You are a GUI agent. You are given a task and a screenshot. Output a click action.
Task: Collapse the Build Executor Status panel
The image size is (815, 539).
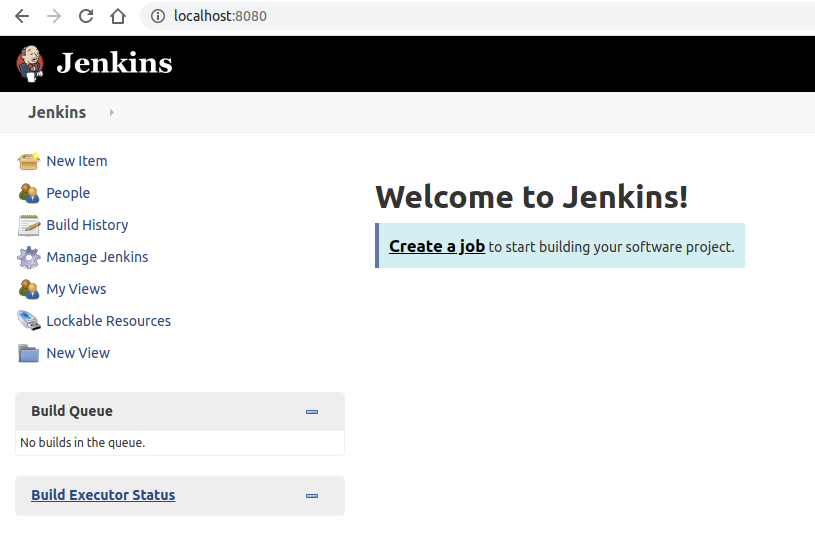(x=312, y=495)
